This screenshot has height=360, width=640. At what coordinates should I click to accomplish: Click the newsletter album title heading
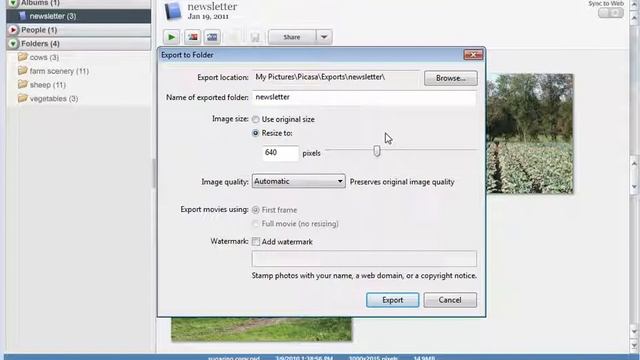click(x=212, y=7)
